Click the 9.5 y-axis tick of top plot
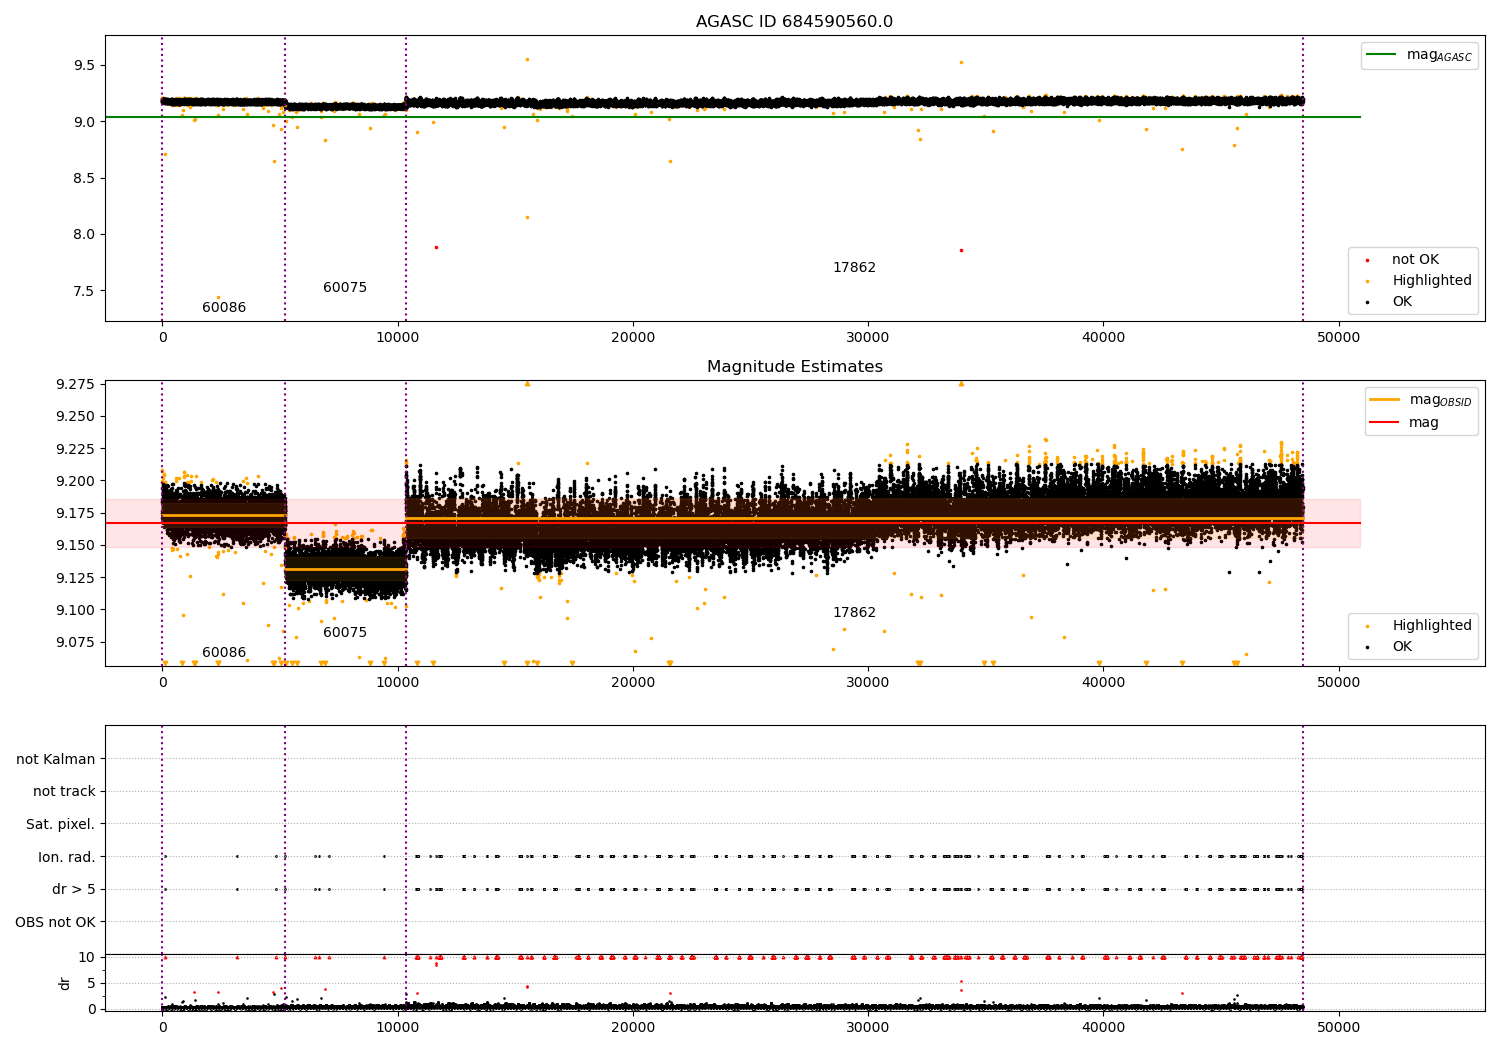The image size is (1500, 1050). (84, 65)
